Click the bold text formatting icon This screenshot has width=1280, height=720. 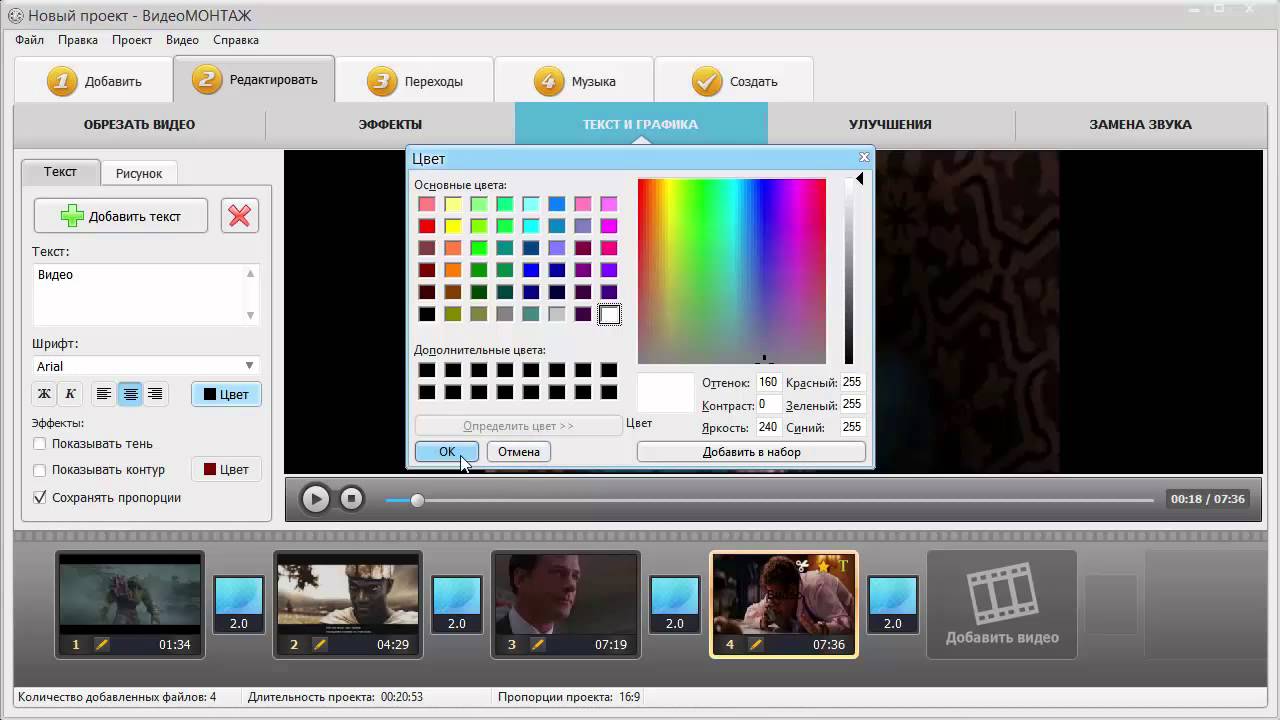(44, 394)
